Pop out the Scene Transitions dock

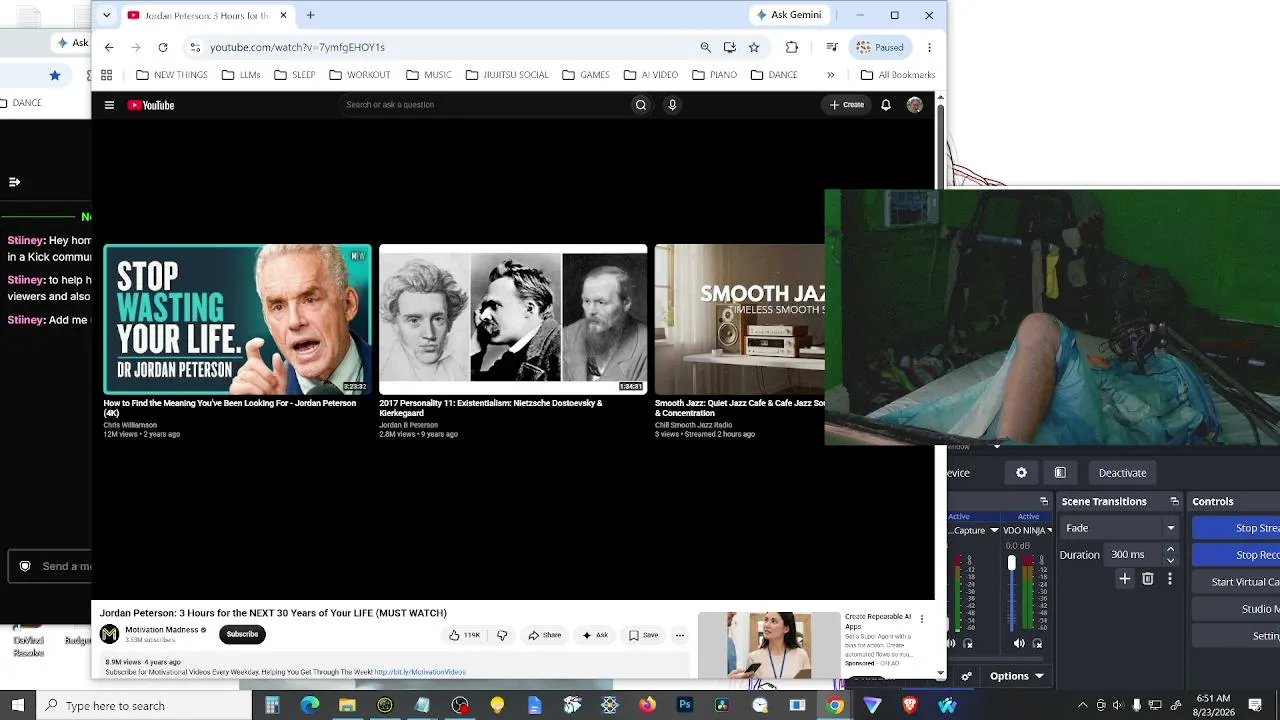(1174, 501)
